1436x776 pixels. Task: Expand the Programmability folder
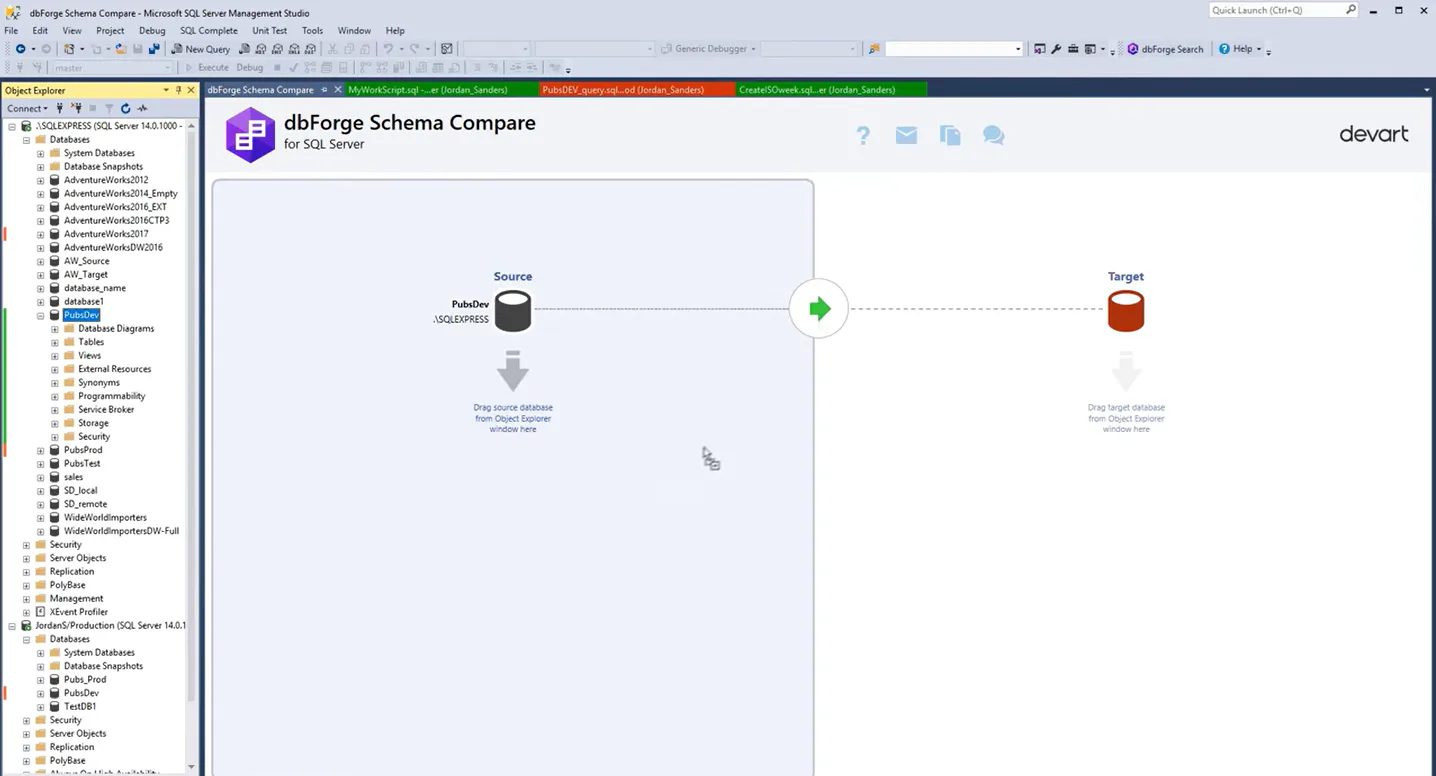pyautogui.click(x=55, y=396)
